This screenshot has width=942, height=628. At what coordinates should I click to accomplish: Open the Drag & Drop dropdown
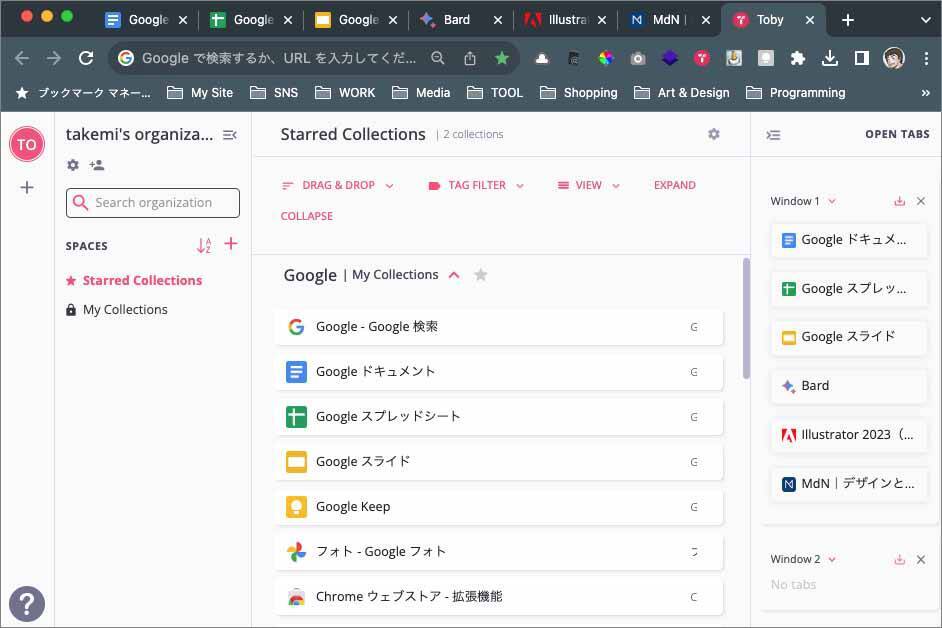coord(338,185)
